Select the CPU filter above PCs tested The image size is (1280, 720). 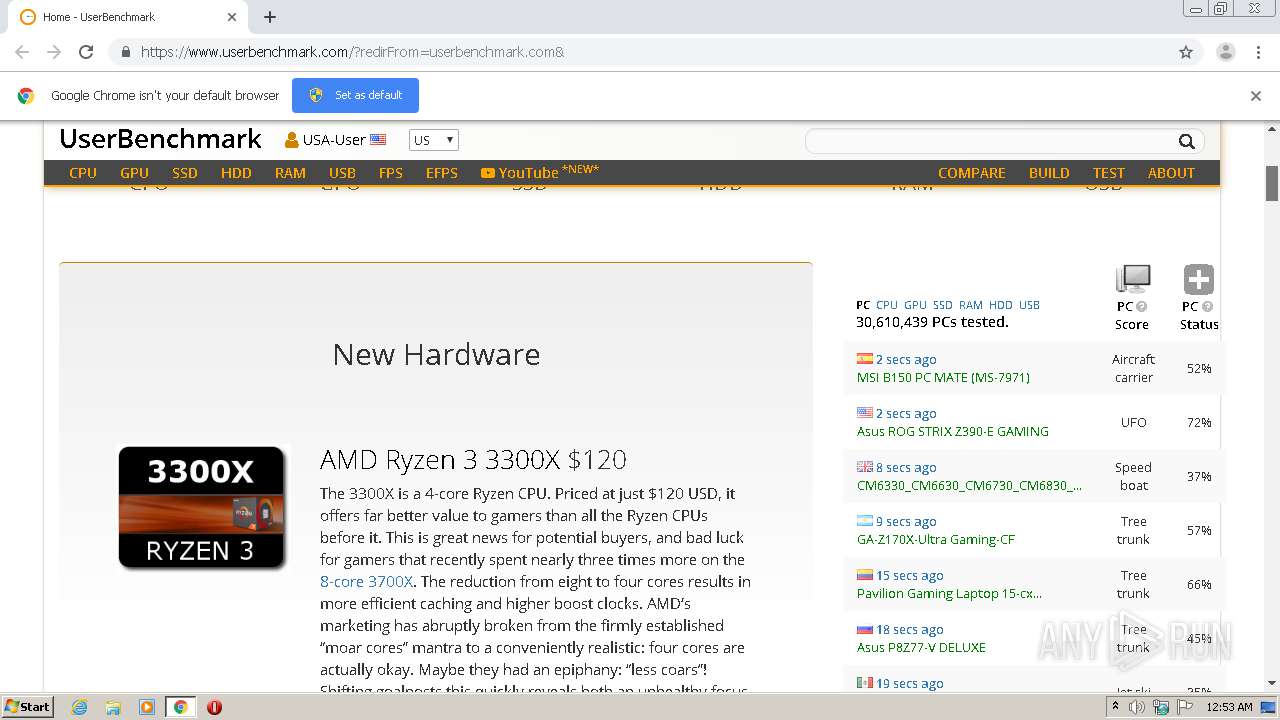click(887, 305)
